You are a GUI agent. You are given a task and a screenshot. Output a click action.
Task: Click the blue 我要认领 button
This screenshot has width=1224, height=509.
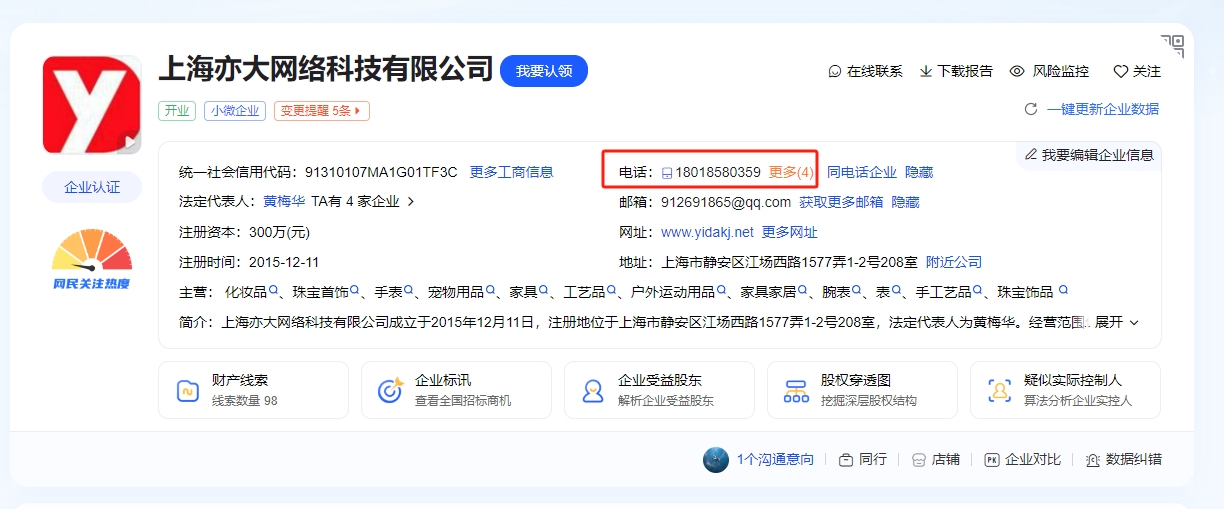pyautogui.click(x=544, y=71)
